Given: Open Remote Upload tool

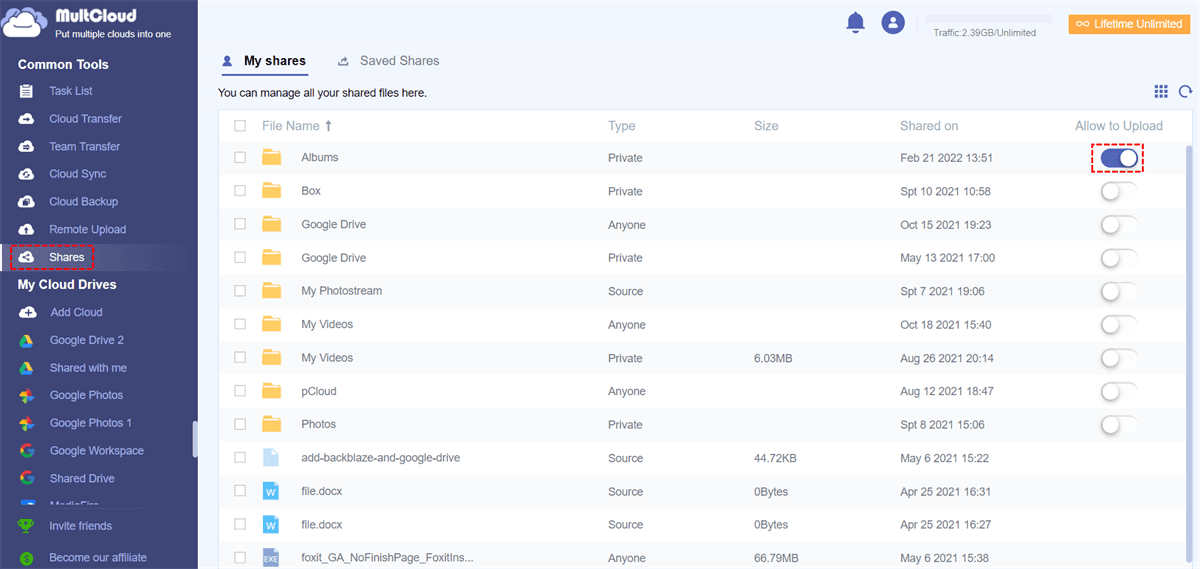Looking at the screenshot, I should pyautogui.click(x=87, y=229).
